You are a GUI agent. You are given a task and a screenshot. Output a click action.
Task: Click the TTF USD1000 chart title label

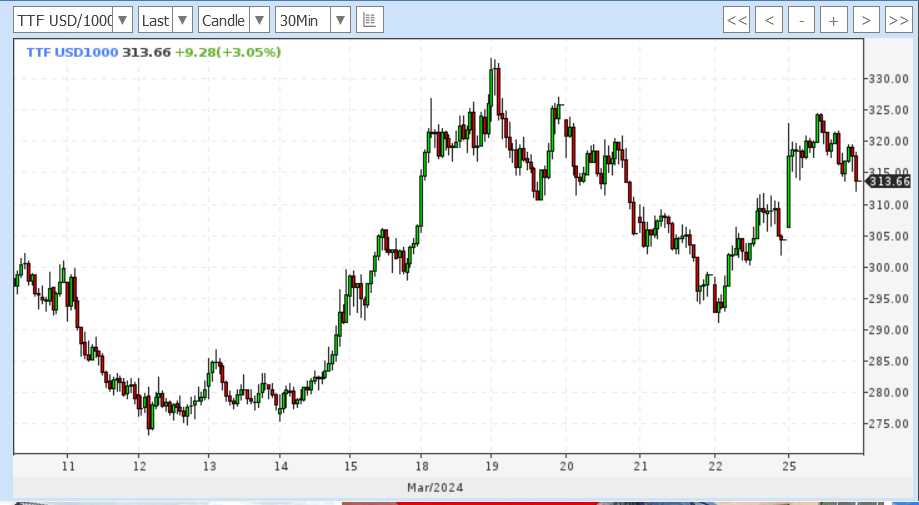(x=70, y=52)
